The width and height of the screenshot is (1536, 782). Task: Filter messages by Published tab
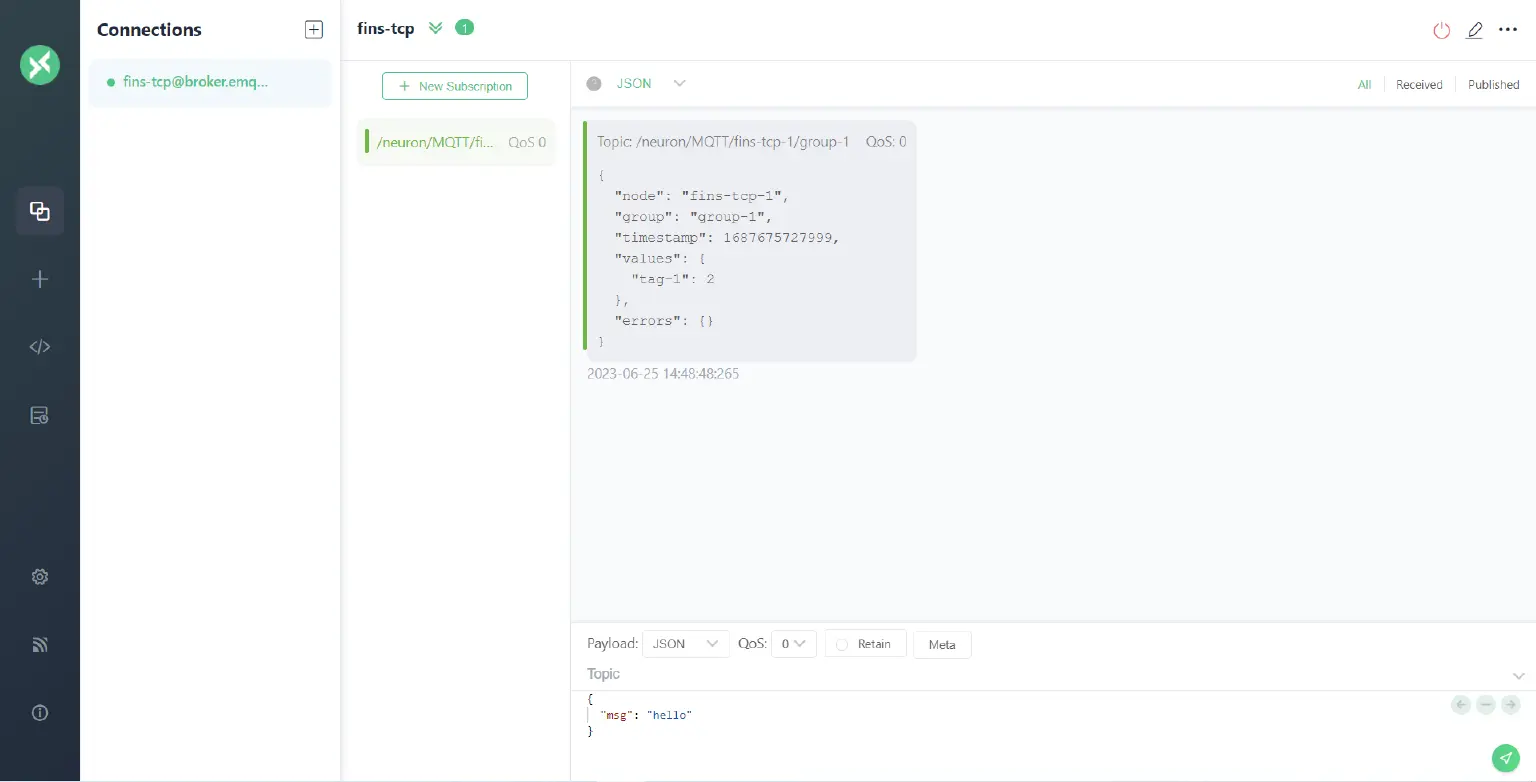(x=1493, y=85)
